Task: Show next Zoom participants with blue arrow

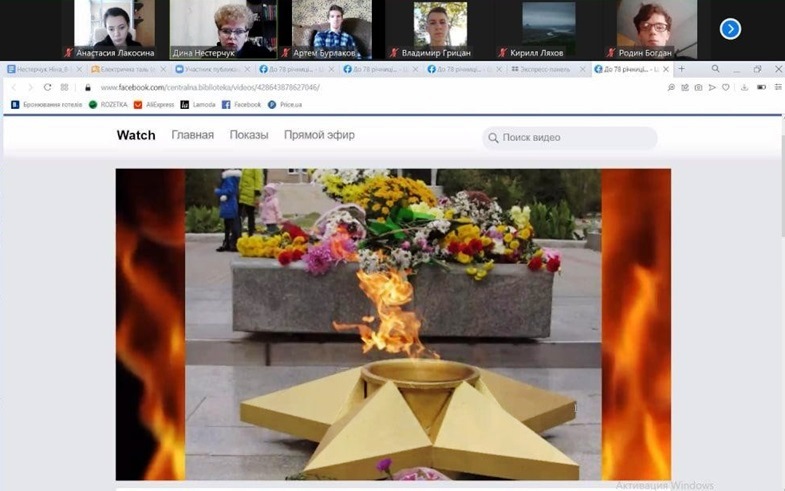Action: 730,29
